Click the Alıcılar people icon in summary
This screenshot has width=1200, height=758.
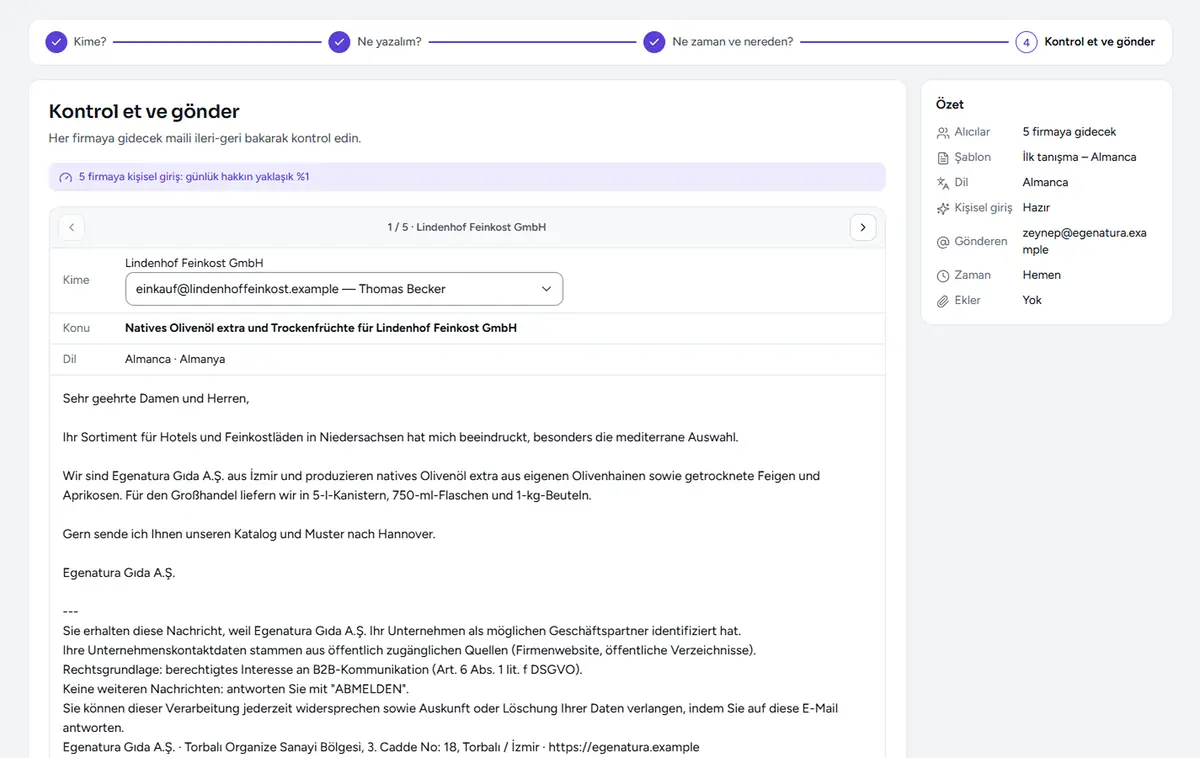(x=942, y=132)
